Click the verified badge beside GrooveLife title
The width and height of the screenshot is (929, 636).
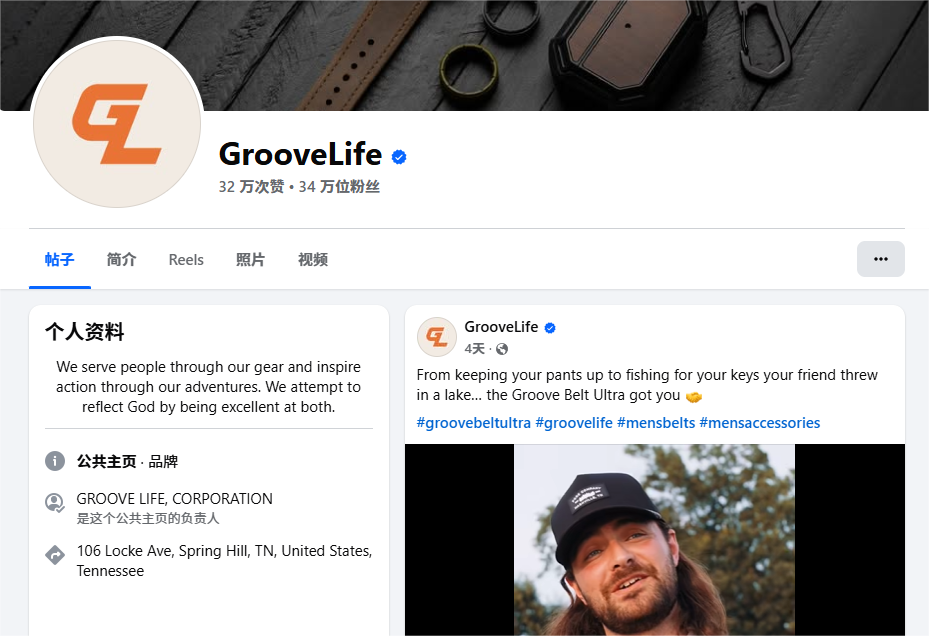click(x=399, y=156)
